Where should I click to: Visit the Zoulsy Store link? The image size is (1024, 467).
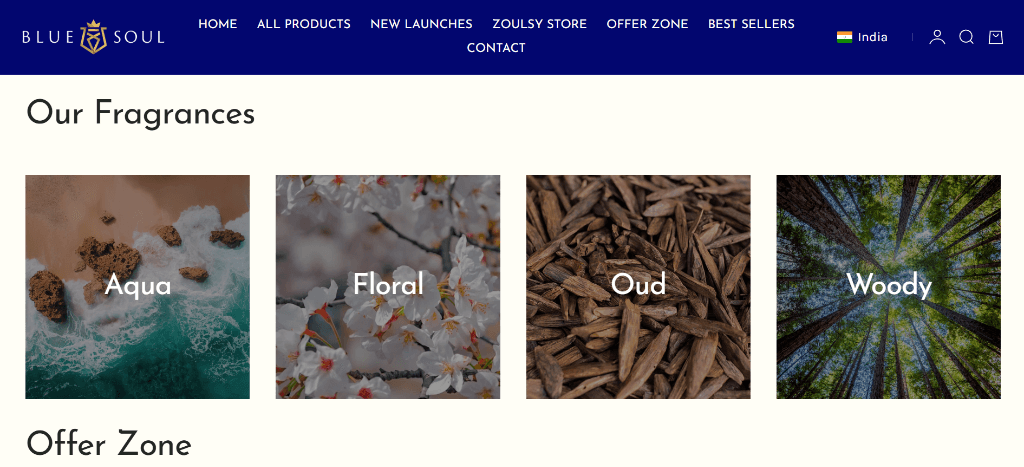(539, 24)
